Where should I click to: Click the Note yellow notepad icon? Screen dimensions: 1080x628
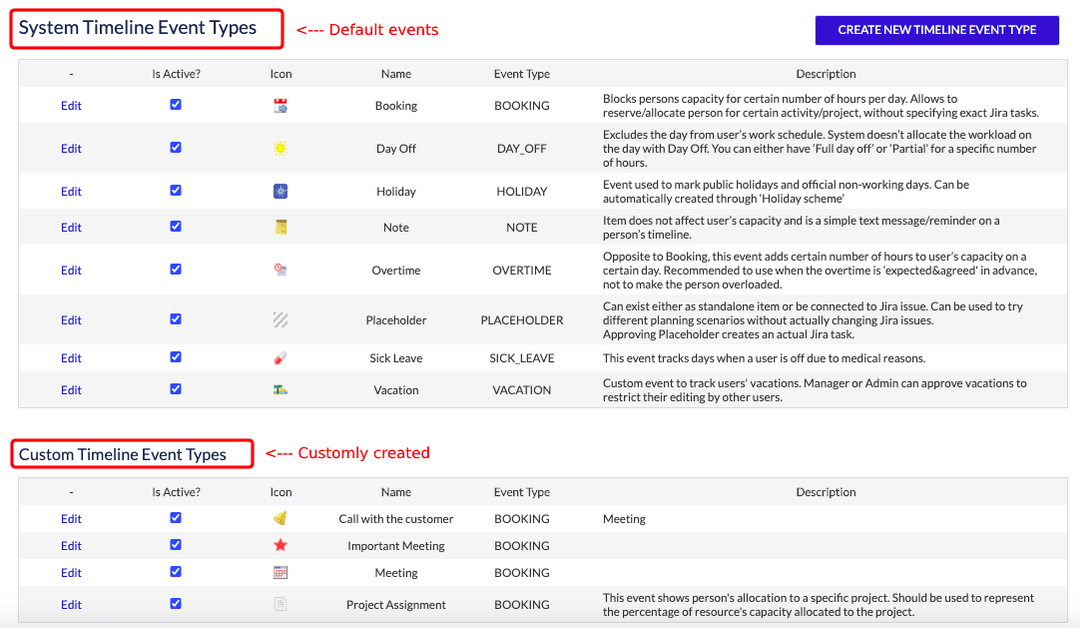(x=280, y=227)
